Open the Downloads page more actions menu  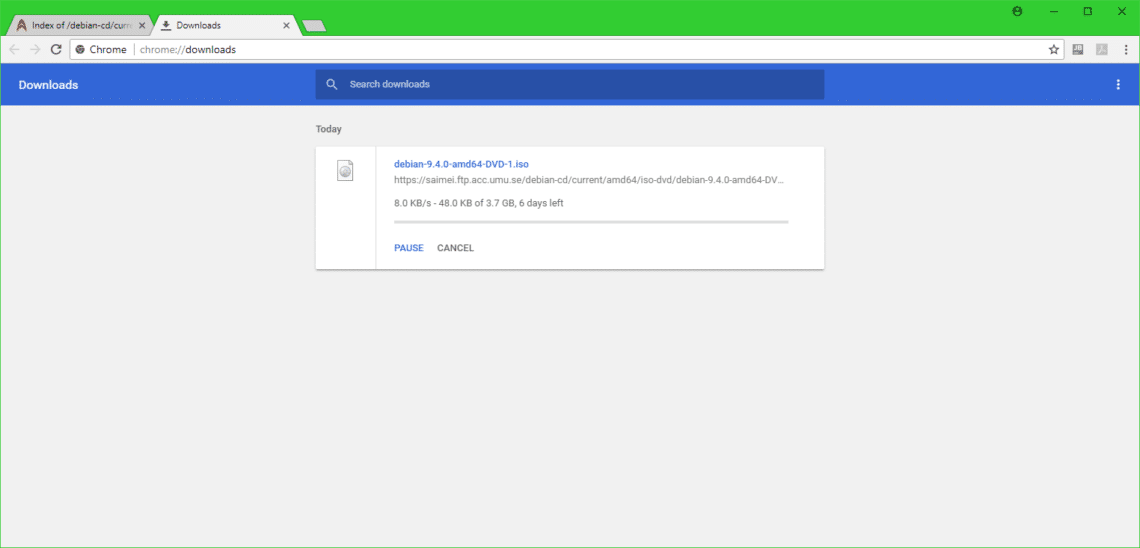point(1118,84)
